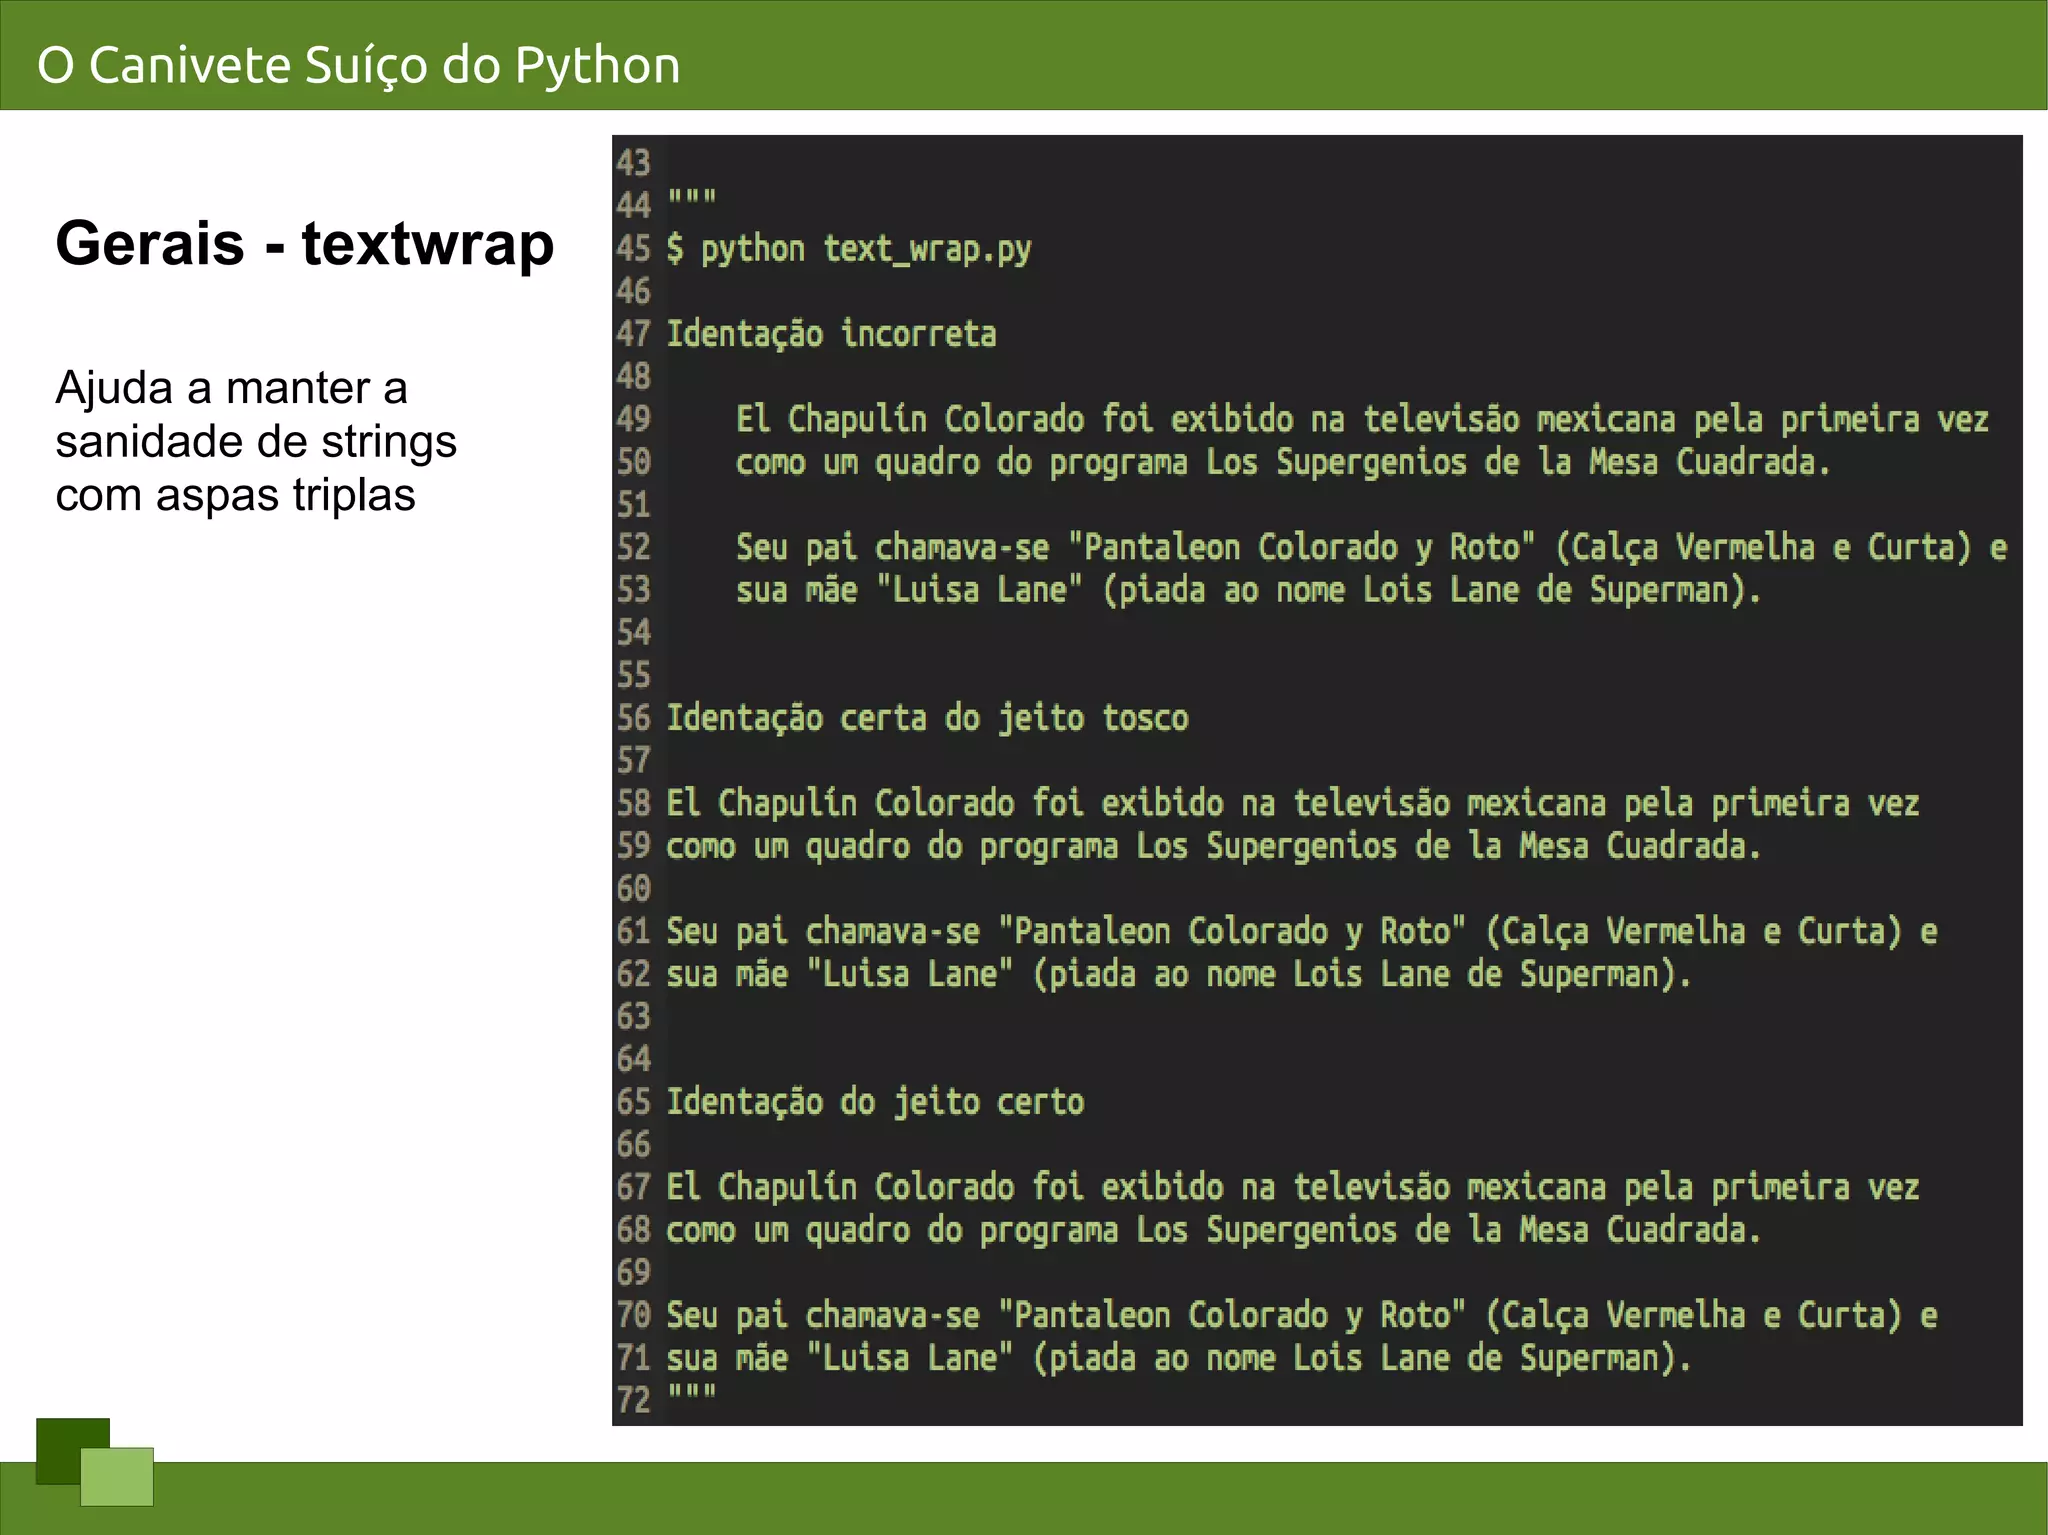The width and height of the screenshot is (2048, 1535).
Task: Click the closing triple quotes on line 72
Action: click(692, 1393)
